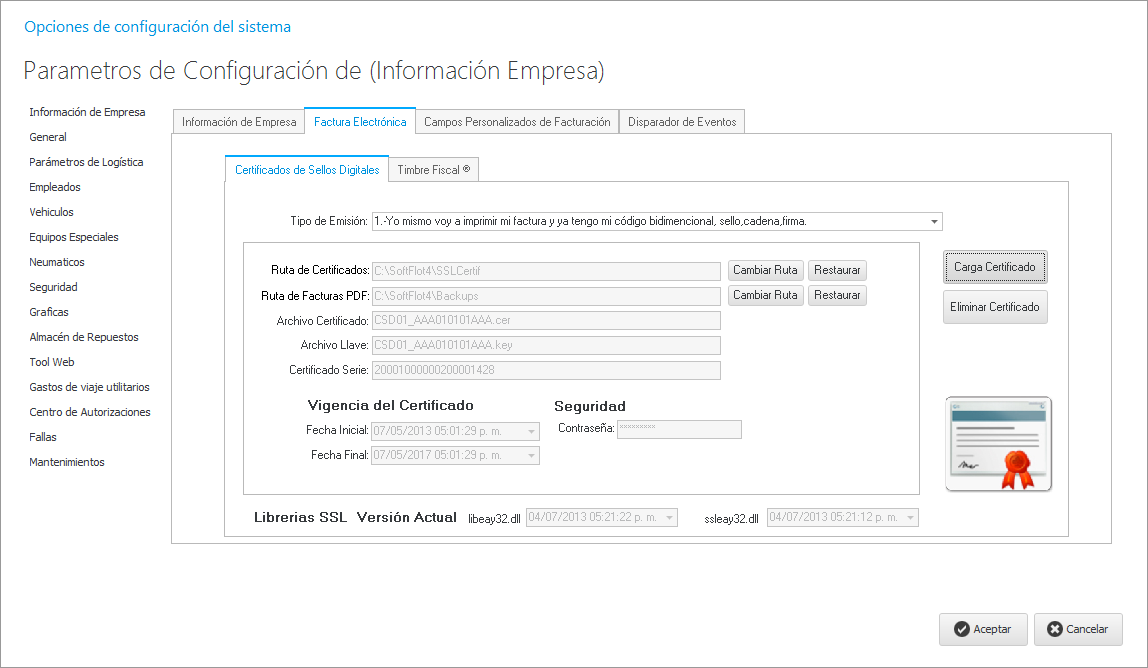Open Campos Personalizados de Facturación tab

pos(517,122)
